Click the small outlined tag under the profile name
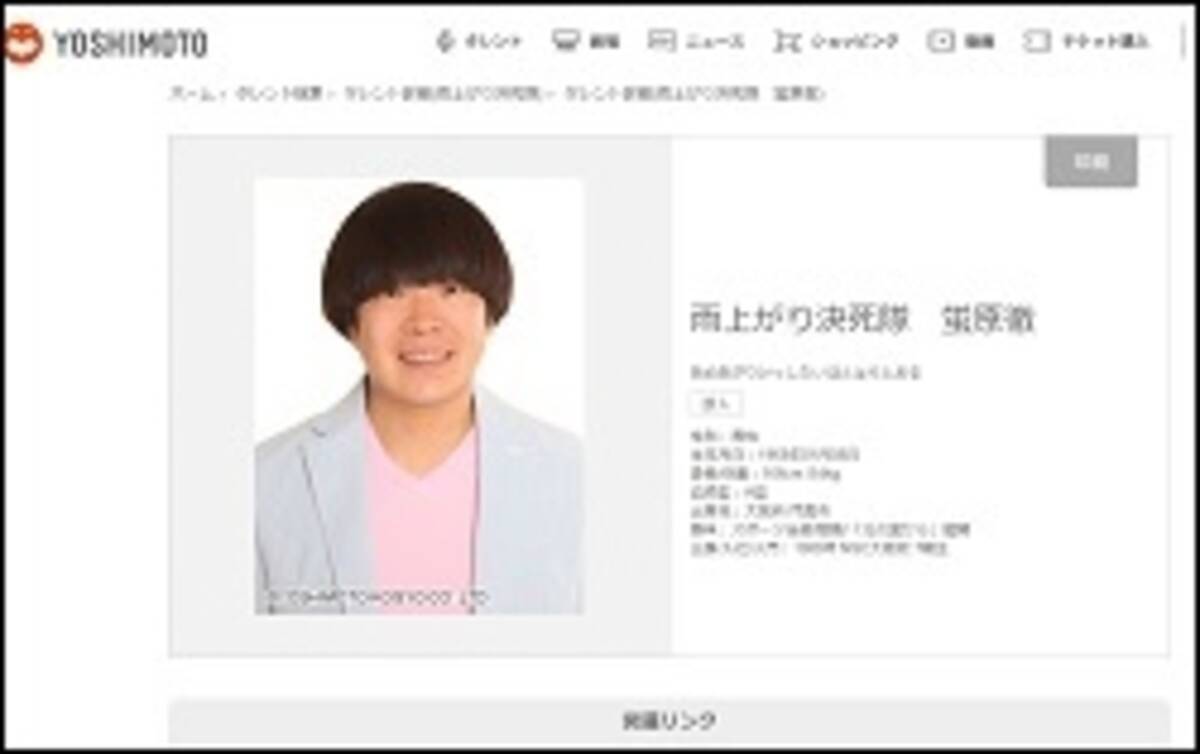This screenshot has width=1200, height=754. (715, 404)
